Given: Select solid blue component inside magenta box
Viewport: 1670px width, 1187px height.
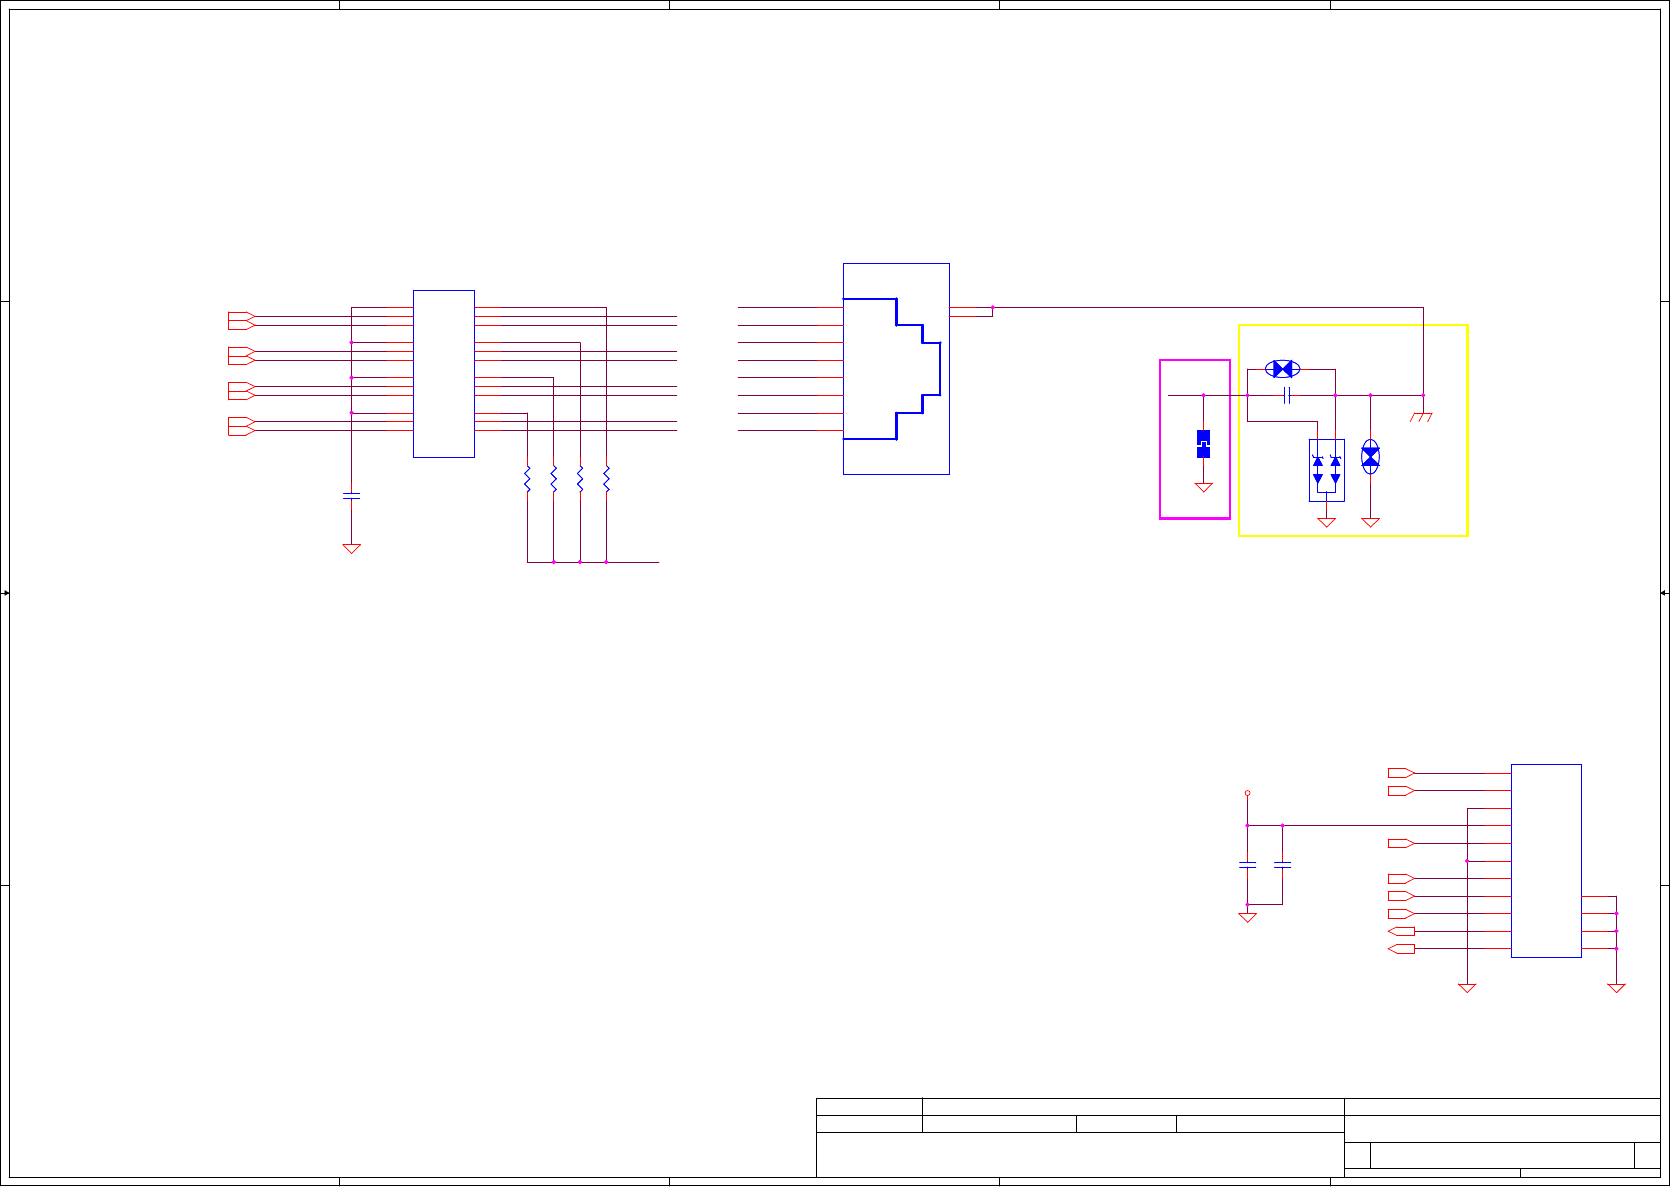Looking at the screenshot, I should pos(1203,444).
